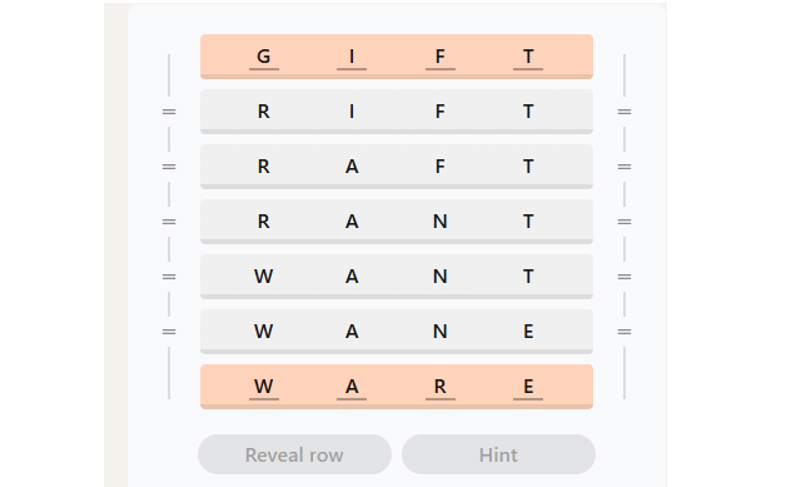The height and width of the screenshot is (487, 785).
Task: Click the underlined letter T in GIFT row
Action: (x=528, y=57)
